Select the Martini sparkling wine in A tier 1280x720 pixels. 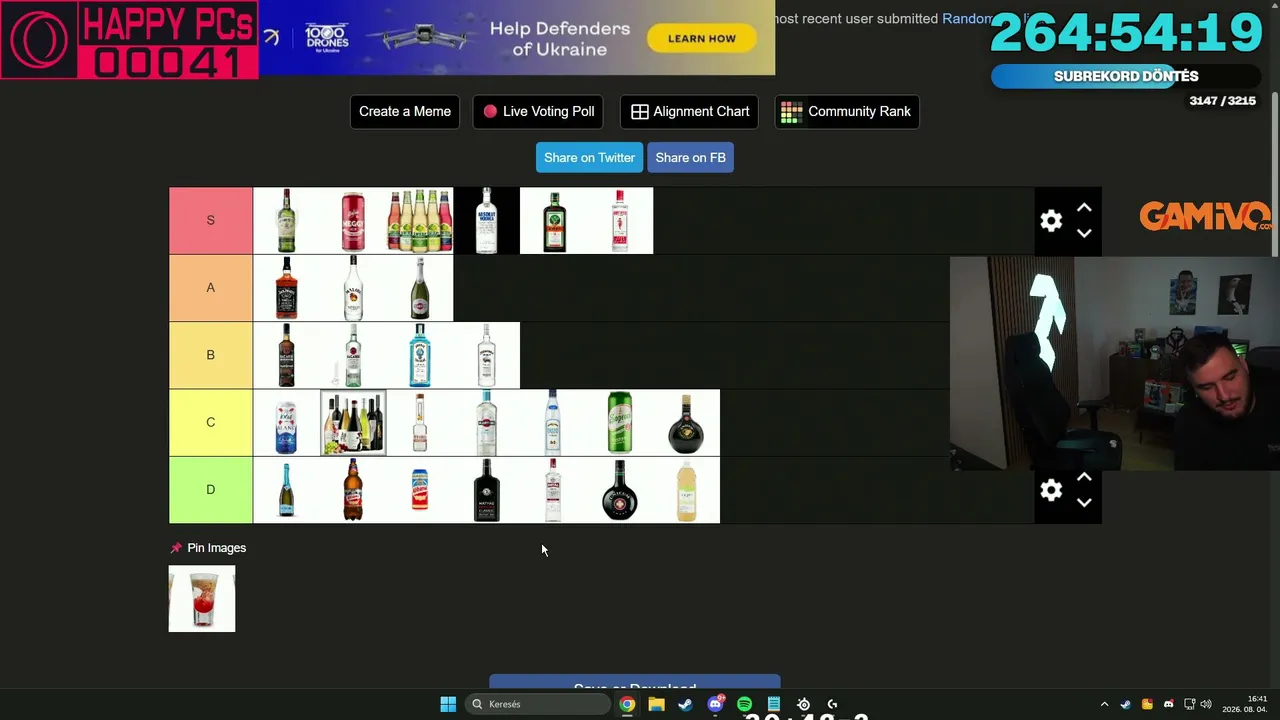pyautogui.click(x=420, y=288)
